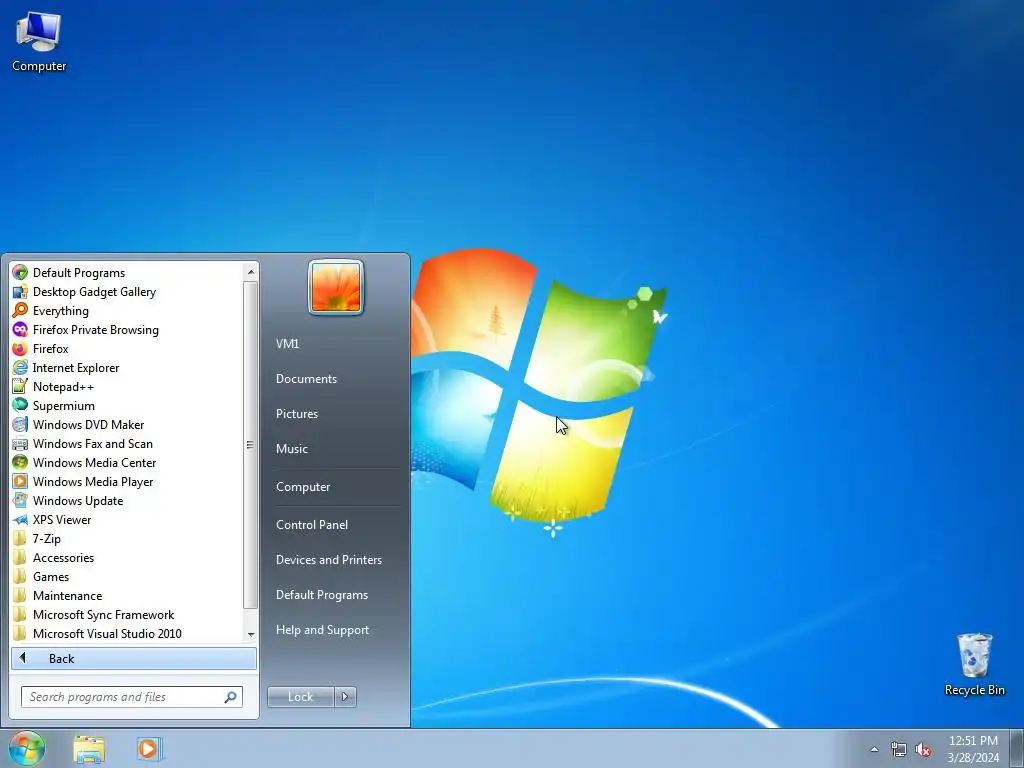This screenshot has height=768, width=1024.
Task: Click programs list scroll up arrow
Action: 251,272
